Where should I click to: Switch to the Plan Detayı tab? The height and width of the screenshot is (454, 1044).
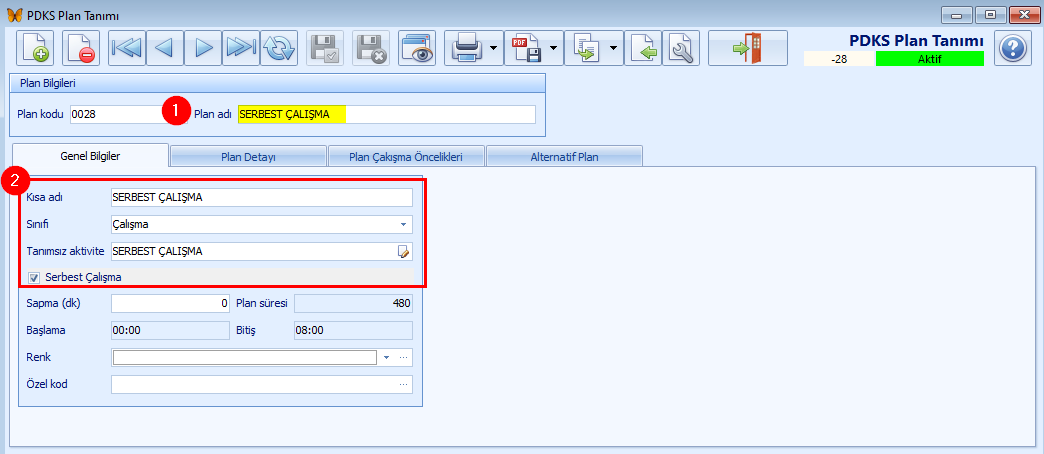pyautogui.click(x=248, y=156)
